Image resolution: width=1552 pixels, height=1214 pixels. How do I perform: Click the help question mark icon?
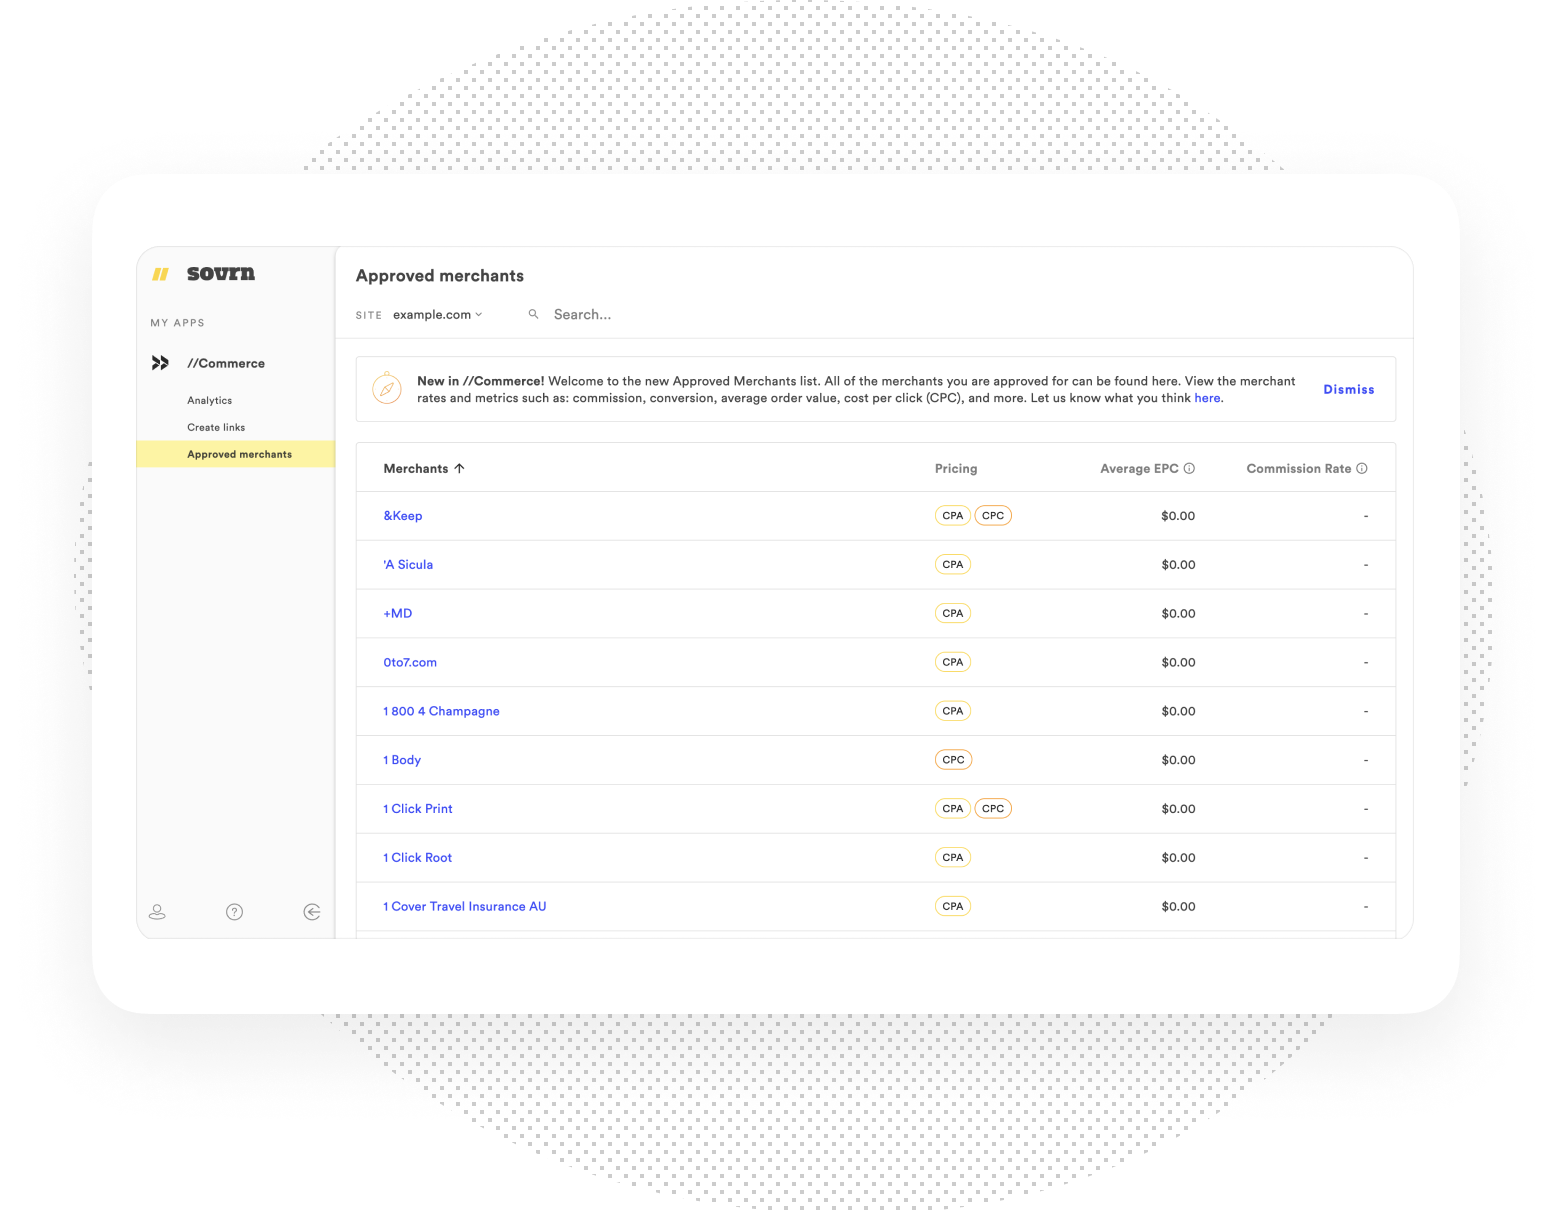tap(234, 911)
